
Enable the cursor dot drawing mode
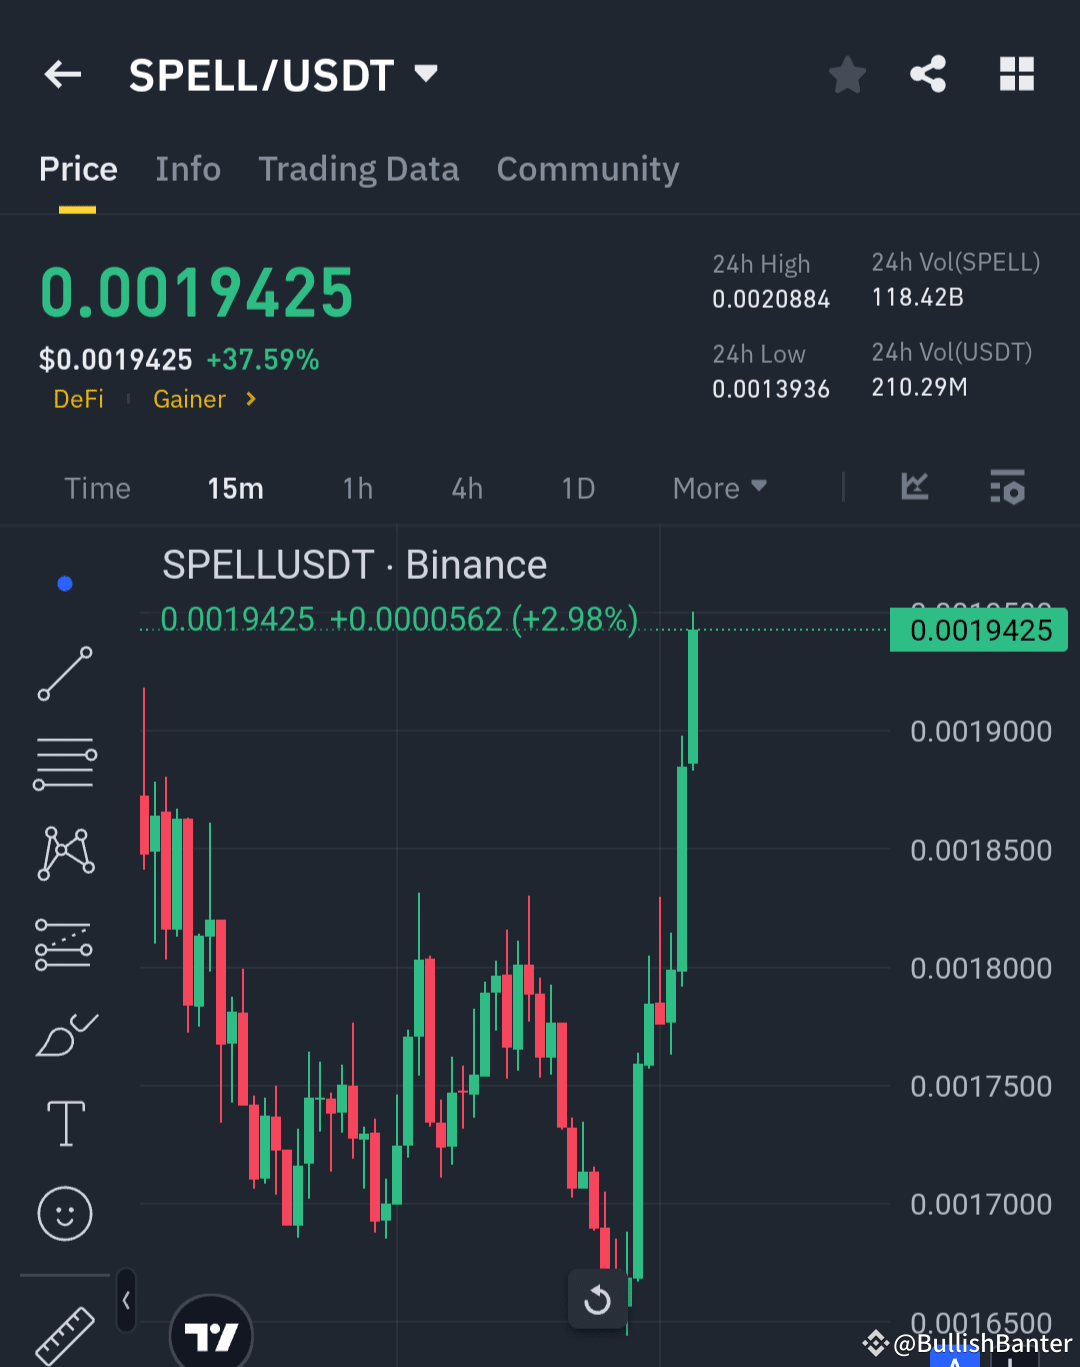tap(64, 583)
